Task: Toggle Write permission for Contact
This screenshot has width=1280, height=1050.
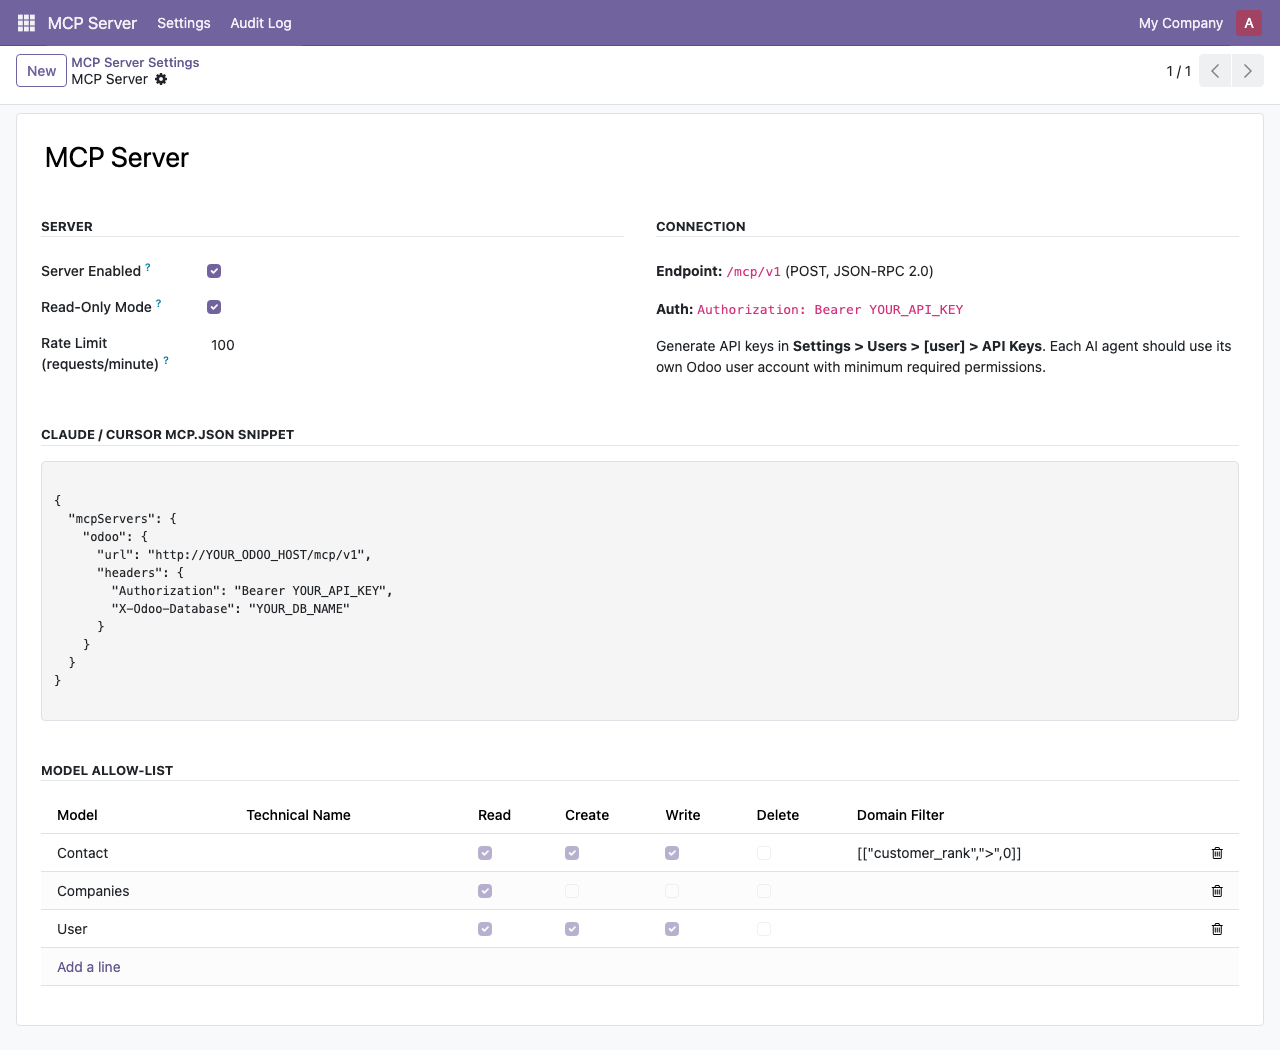Action: [672, 853]
